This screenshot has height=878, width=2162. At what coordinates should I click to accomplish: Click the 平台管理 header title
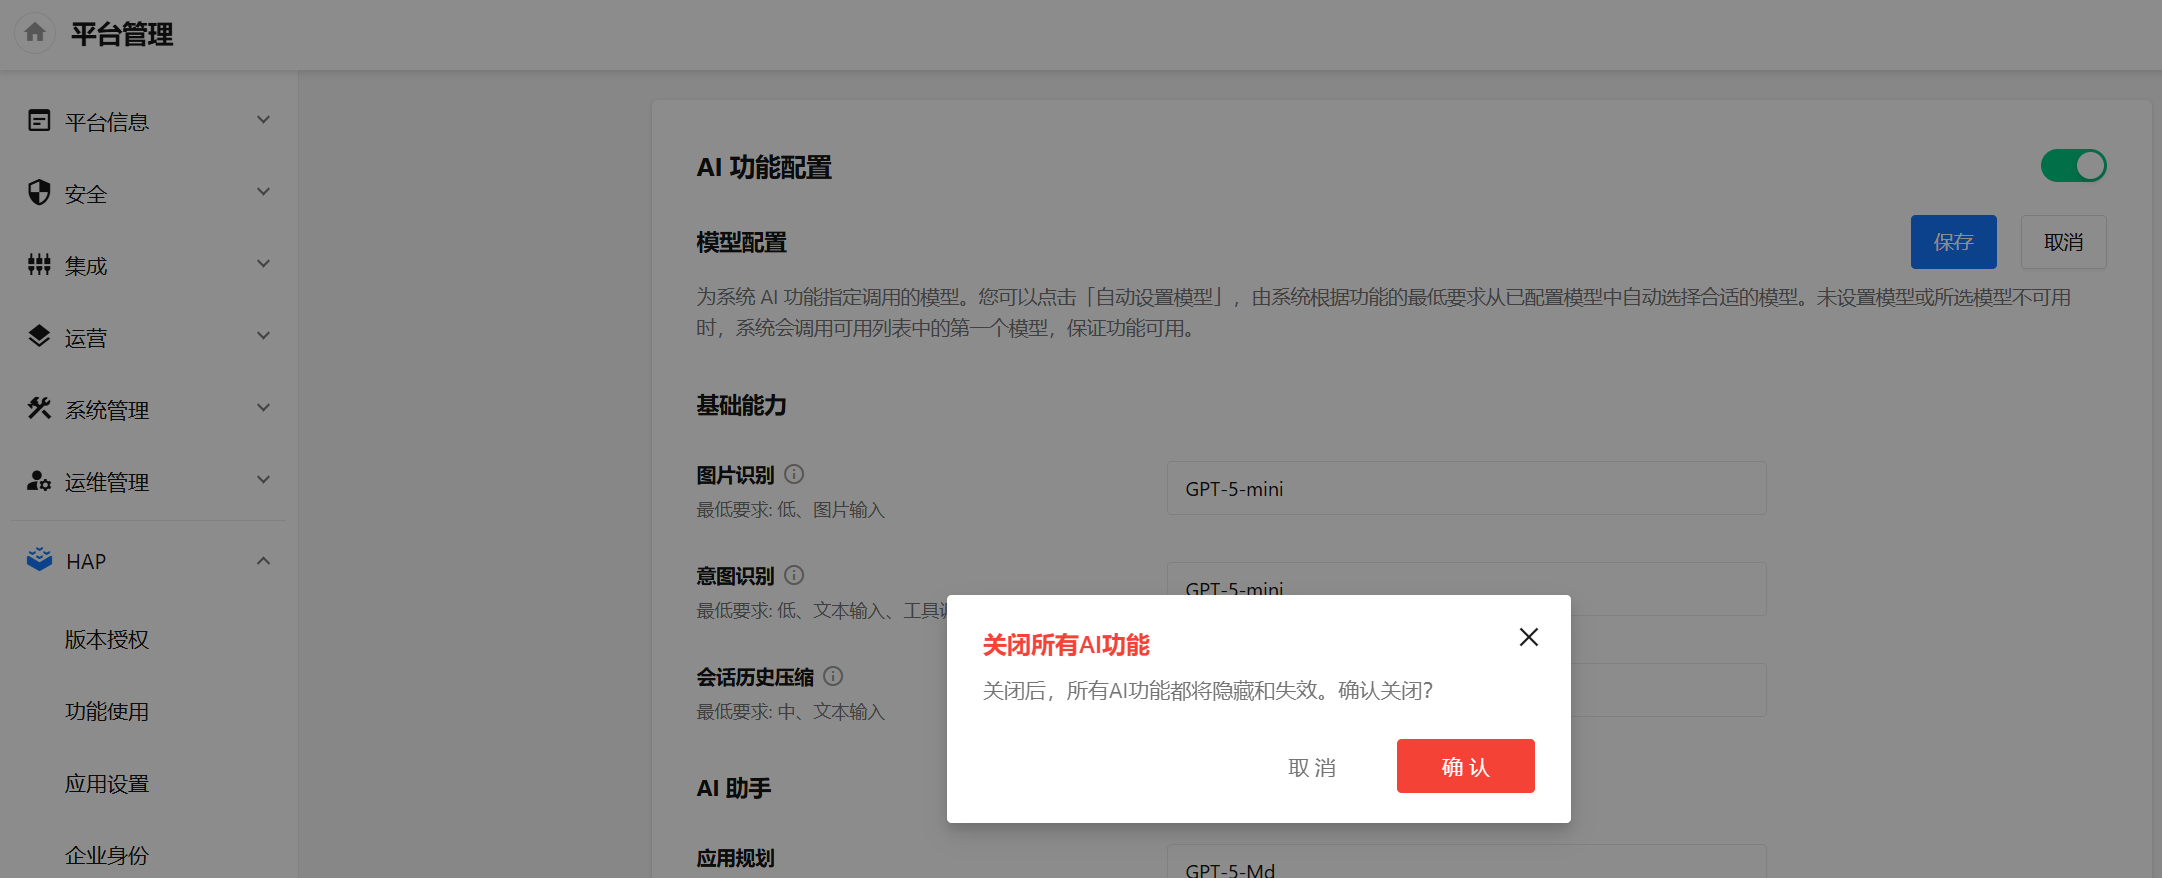(x=122, y=34)
